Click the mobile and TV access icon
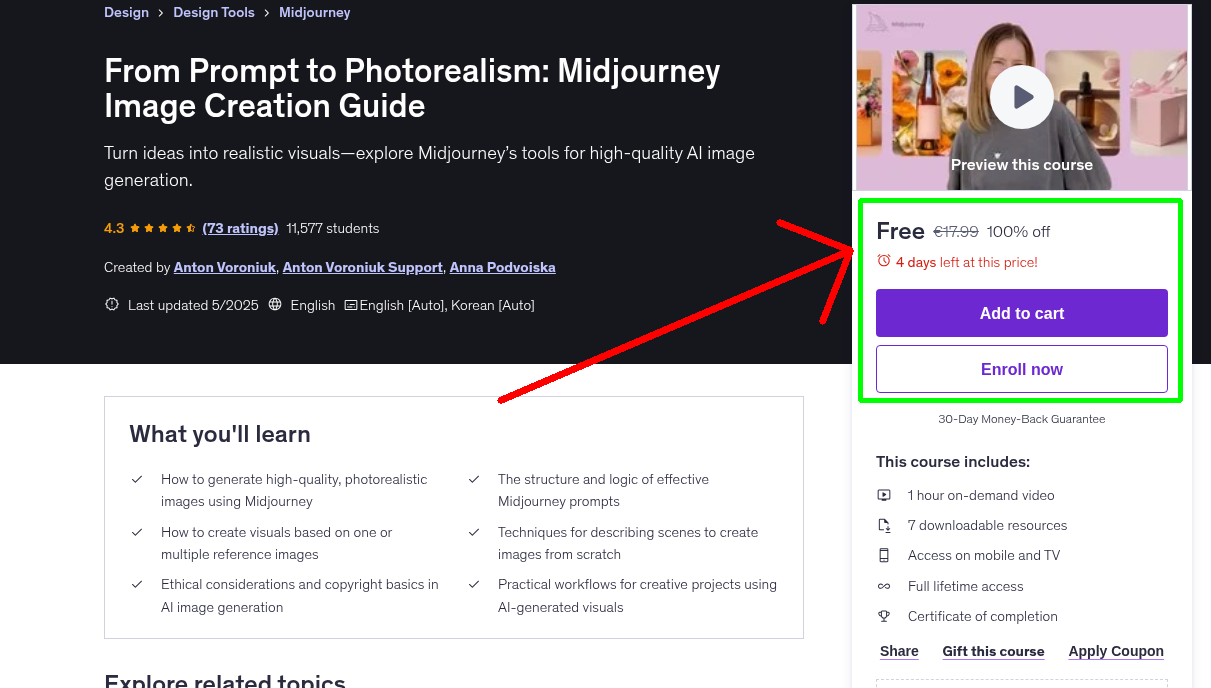This screenshot has width=1211, height=688. 884,555
